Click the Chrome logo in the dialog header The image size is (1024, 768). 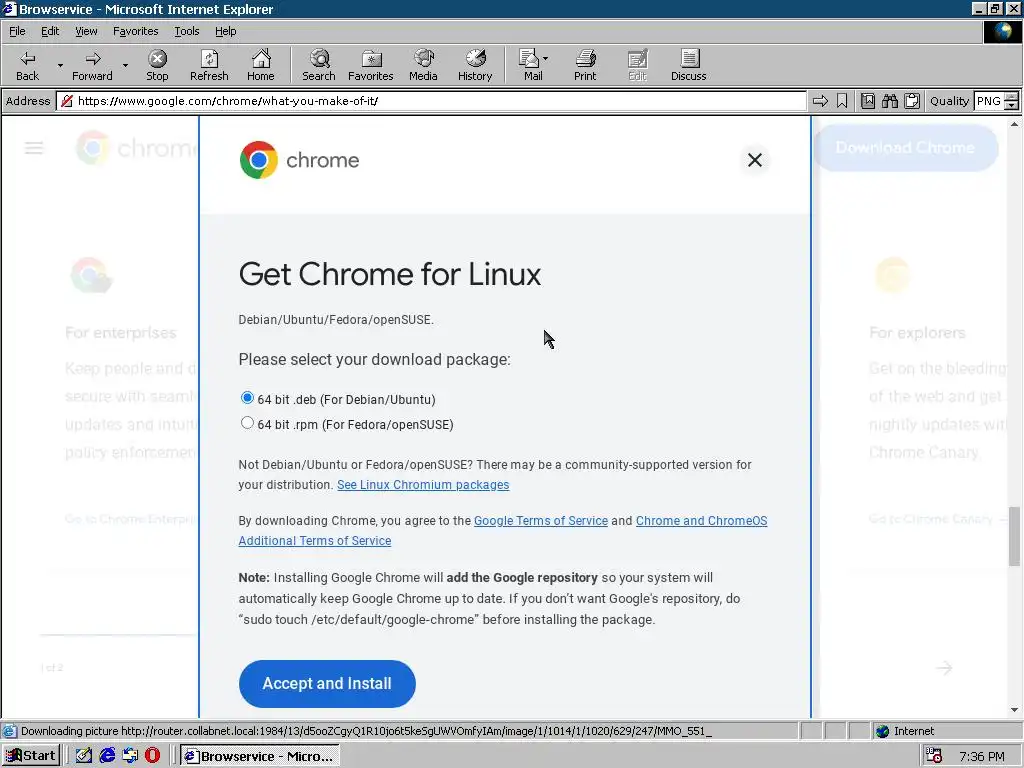tap(300, 160)
